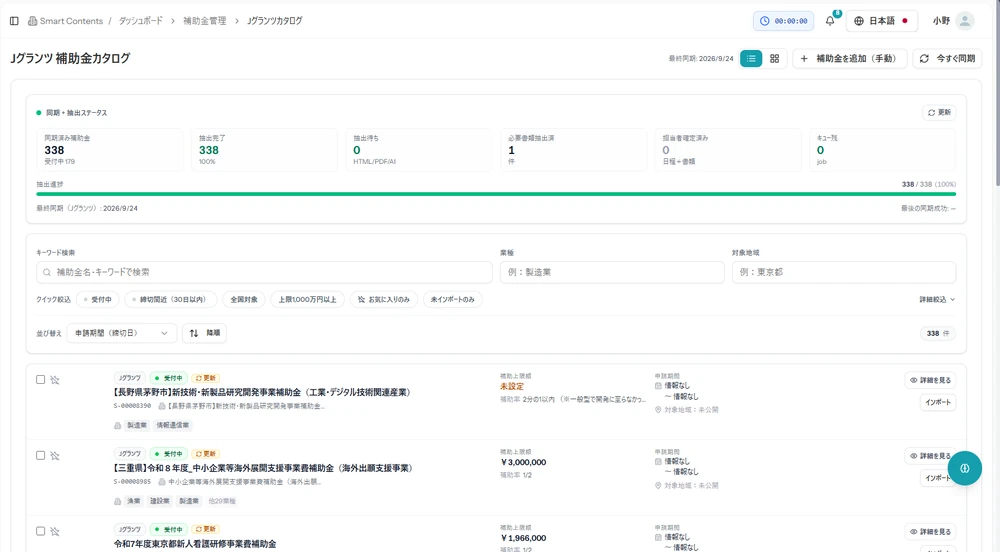1000x552 pixels.
Task: Click the 338 件 result count badge
Action: (938, 333)
